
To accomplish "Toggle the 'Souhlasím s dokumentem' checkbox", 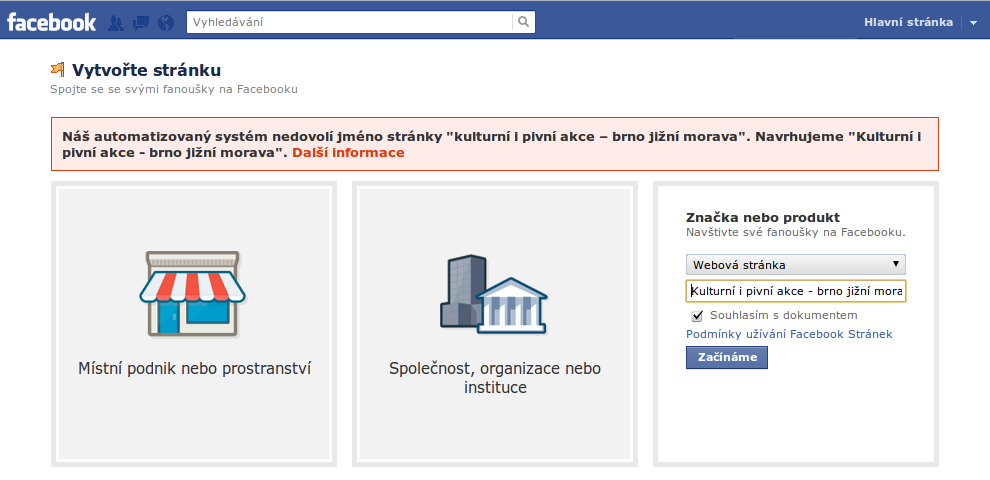I will 697,316.
